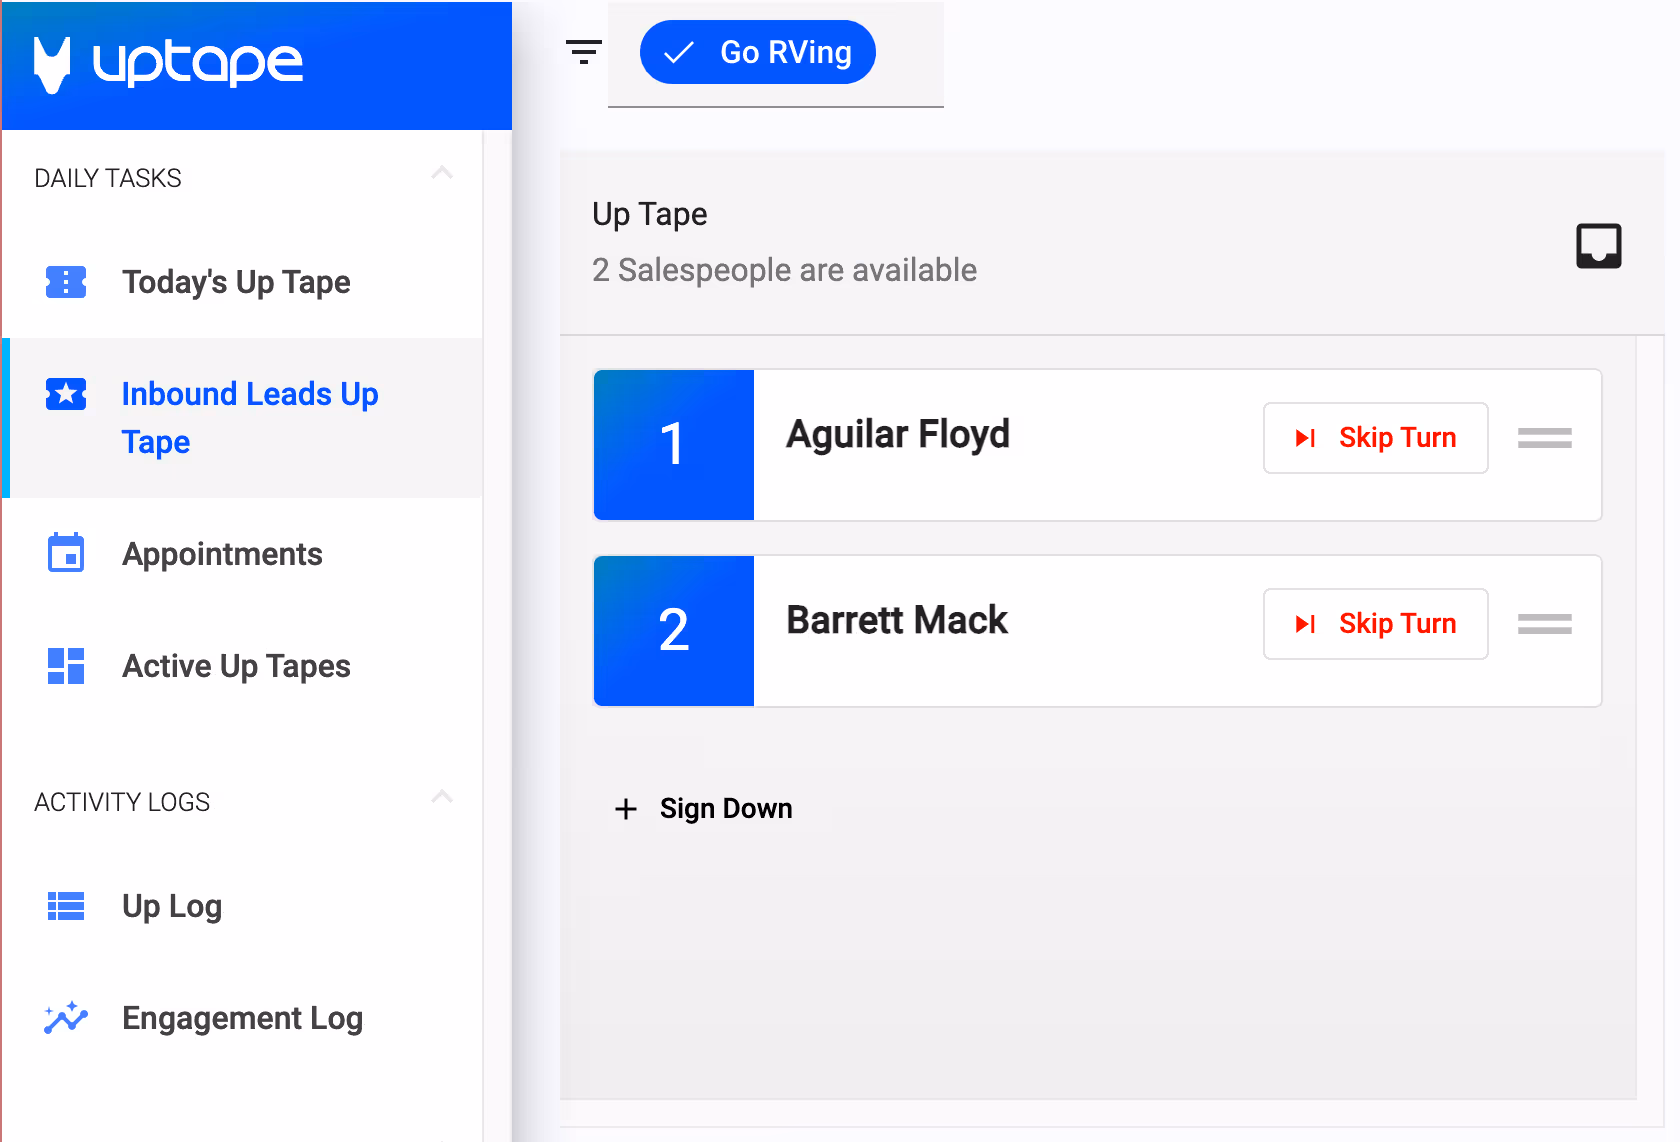Screen dimensions: 1680x1142
Task: Grab Barrett Mack's drag handle
Action: pos(1544,624)
